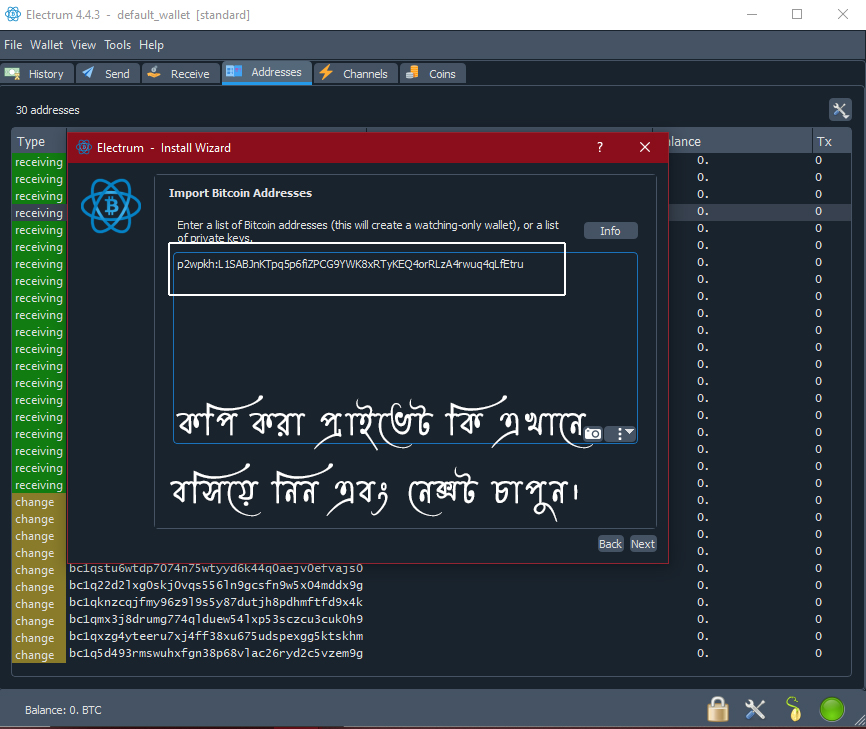This screenshot has height=729, width=866.
Task: Switch to the Send tab
Action: pos(108,73)
